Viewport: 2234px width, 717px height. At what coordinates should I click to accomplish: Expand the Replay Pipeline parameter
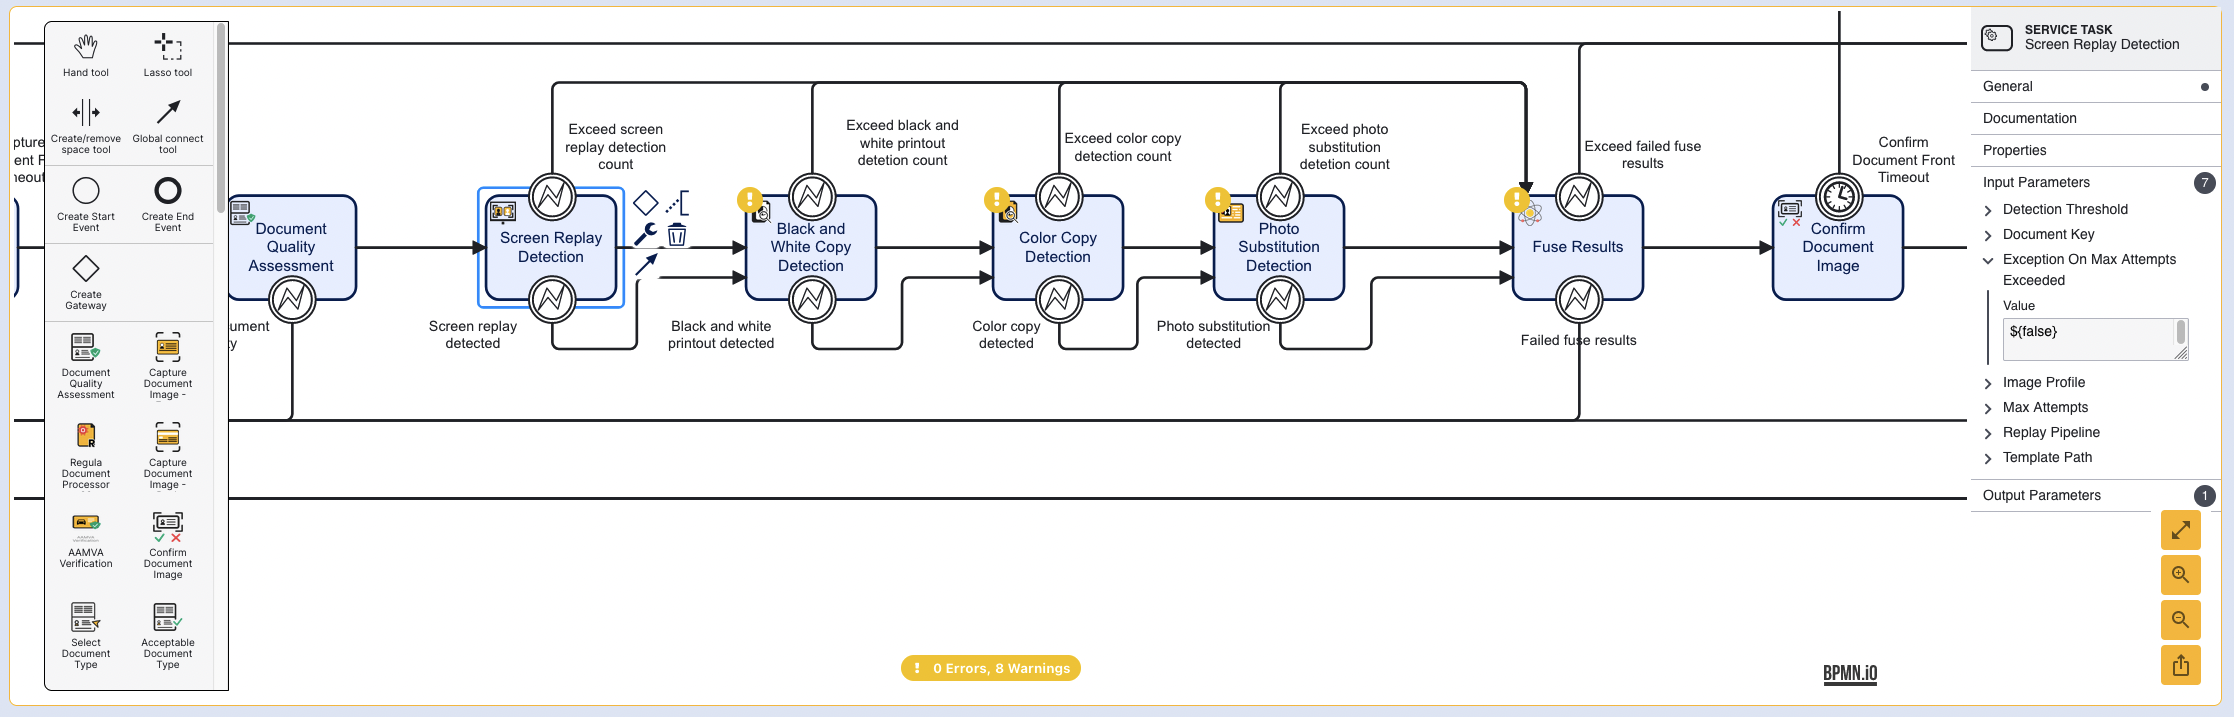pos(1988,433)
